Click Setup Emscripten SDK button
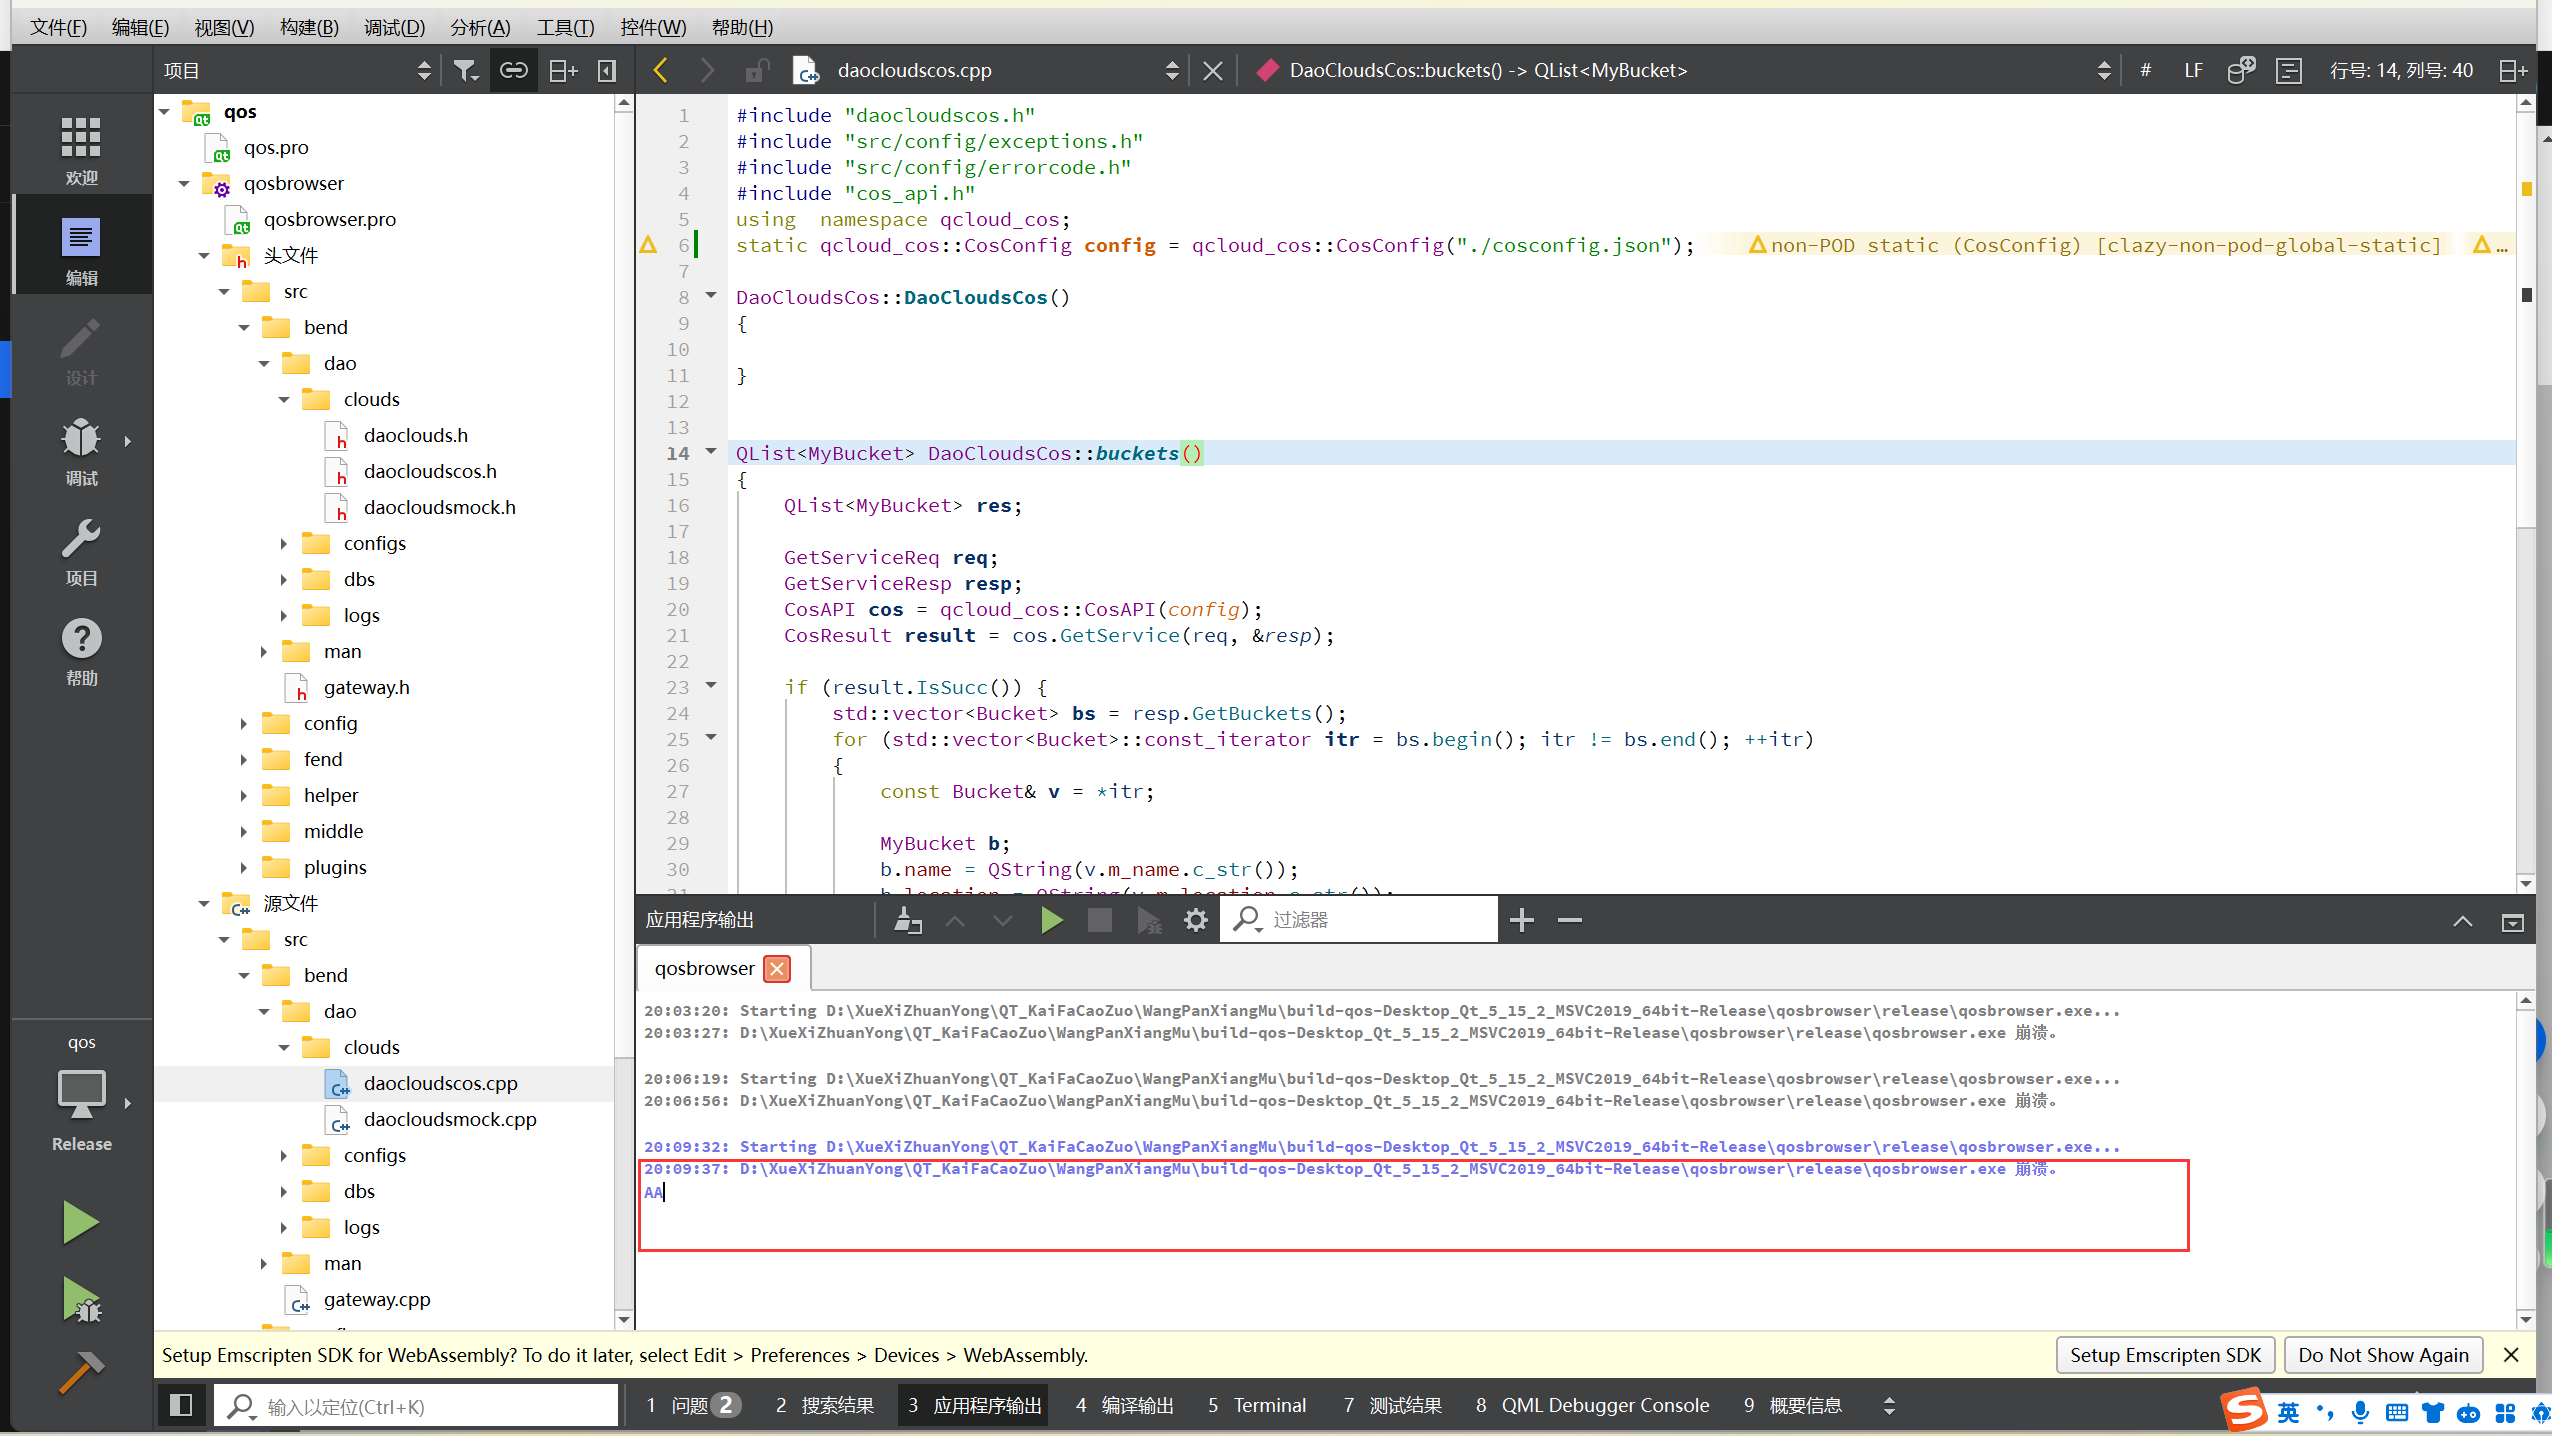Screen dimensions: 2552x1436 [x=2165, y=1355]
